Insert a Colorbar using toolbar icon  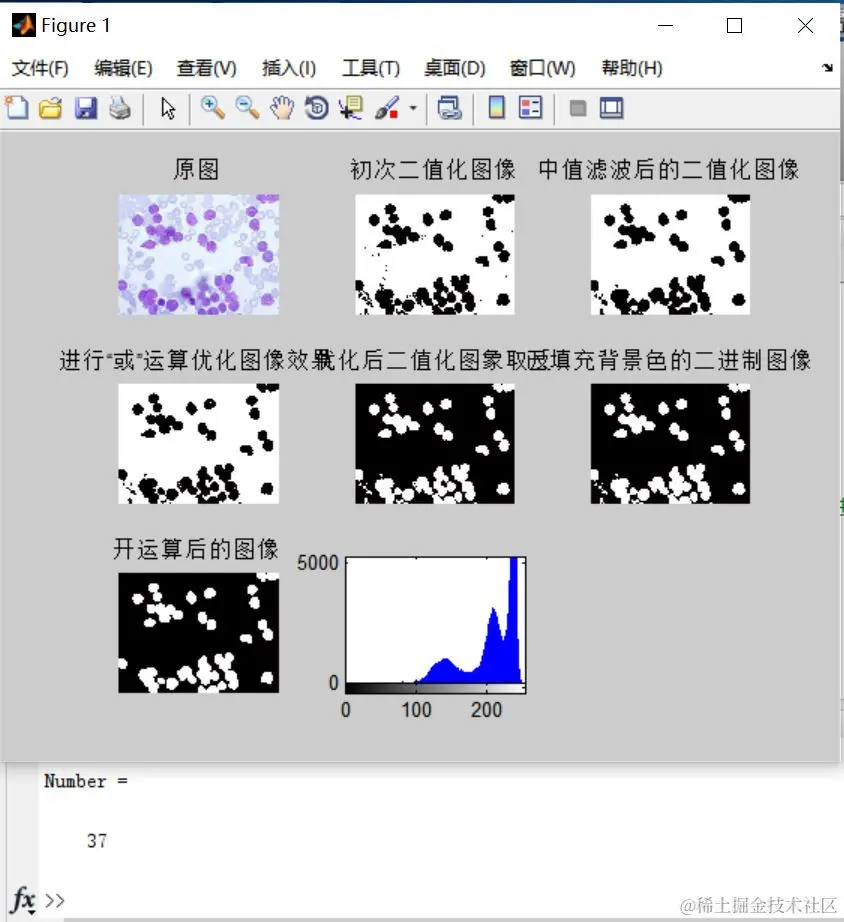(496, 108)
